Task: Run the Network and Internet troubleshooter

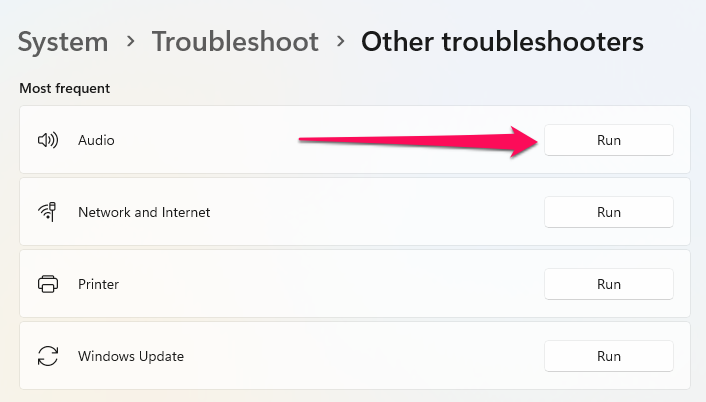Action: [609, 212]
